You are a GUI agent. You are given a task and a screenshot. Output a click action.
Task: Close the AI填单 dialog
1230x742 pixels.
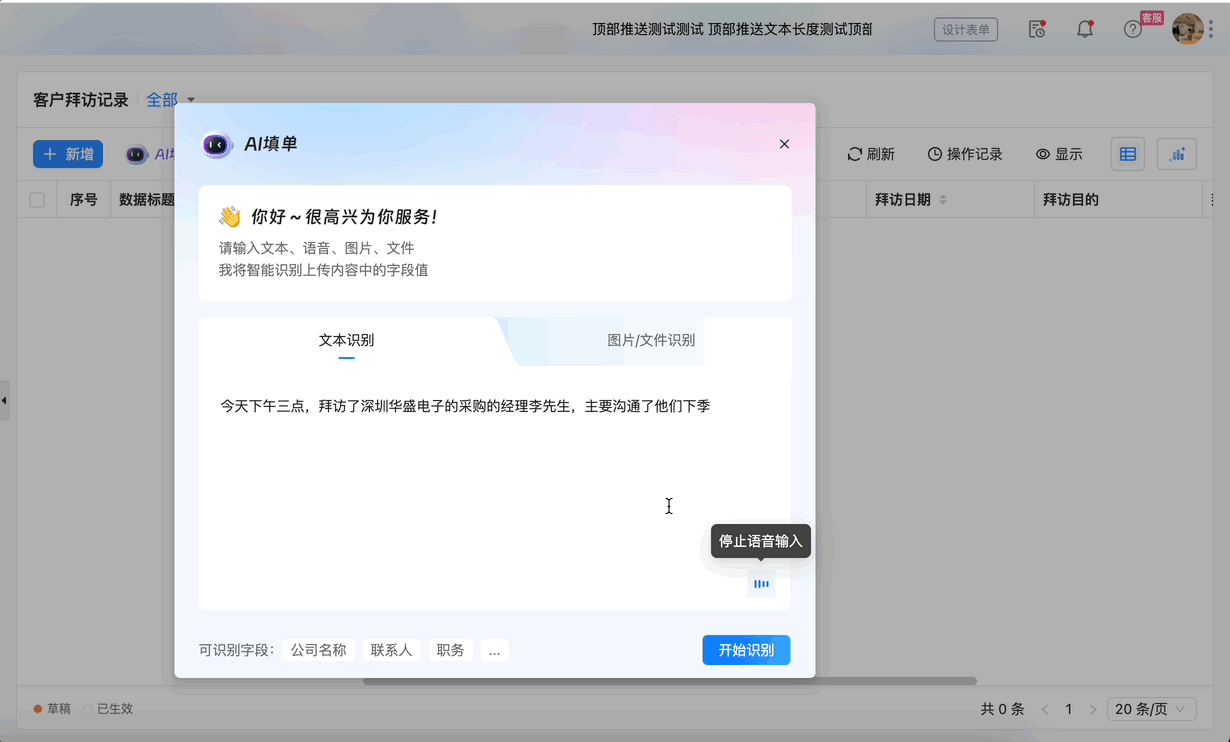click(x=784, y=144)
